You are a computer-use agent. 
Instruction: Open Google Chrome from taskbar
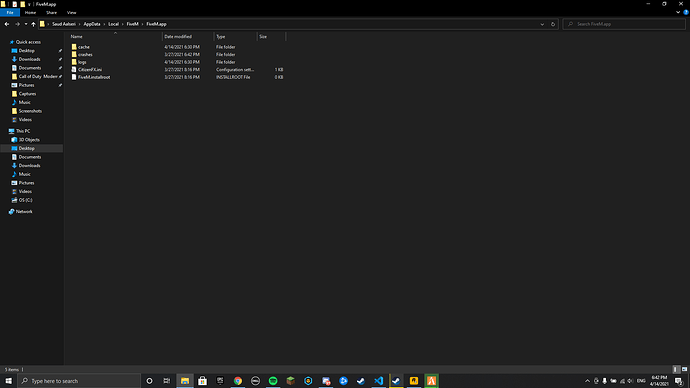pyautogui.click(x=238, y=381)
